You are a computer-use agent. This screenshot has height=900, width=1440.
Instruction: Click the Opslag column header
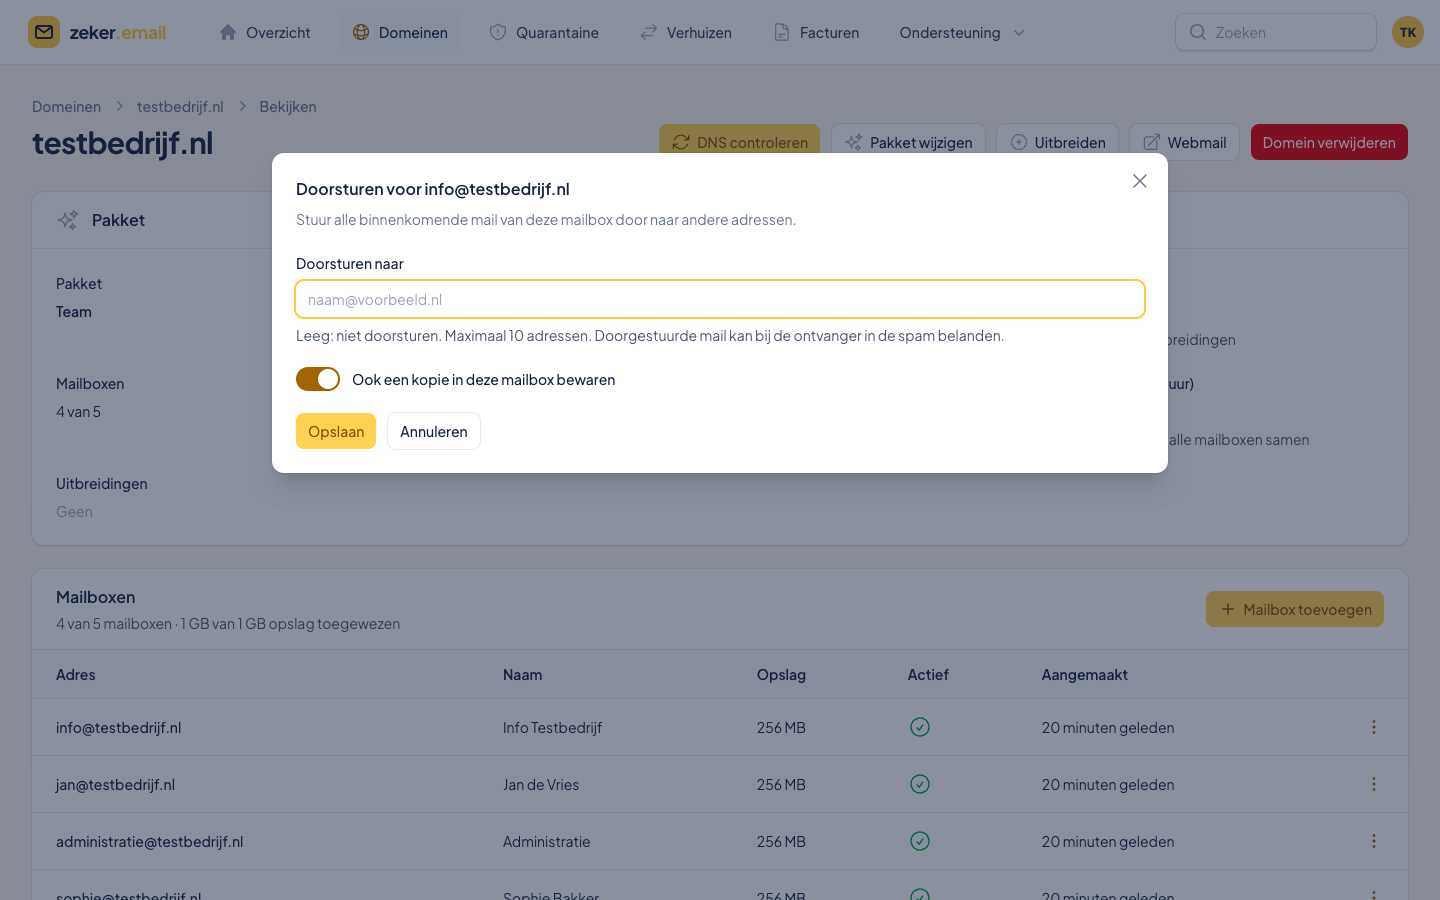(781, 674)
